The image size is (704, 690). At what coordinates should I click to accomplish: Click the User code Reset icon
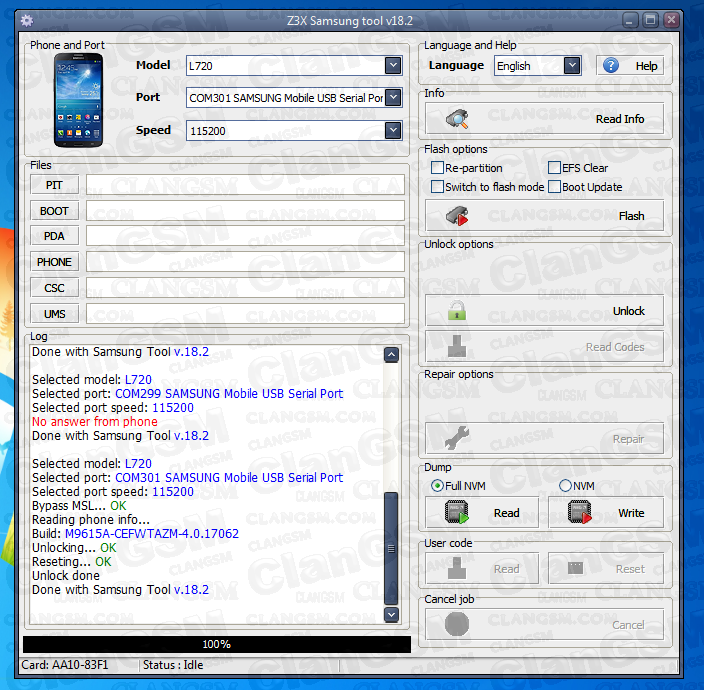pos(576,568)
